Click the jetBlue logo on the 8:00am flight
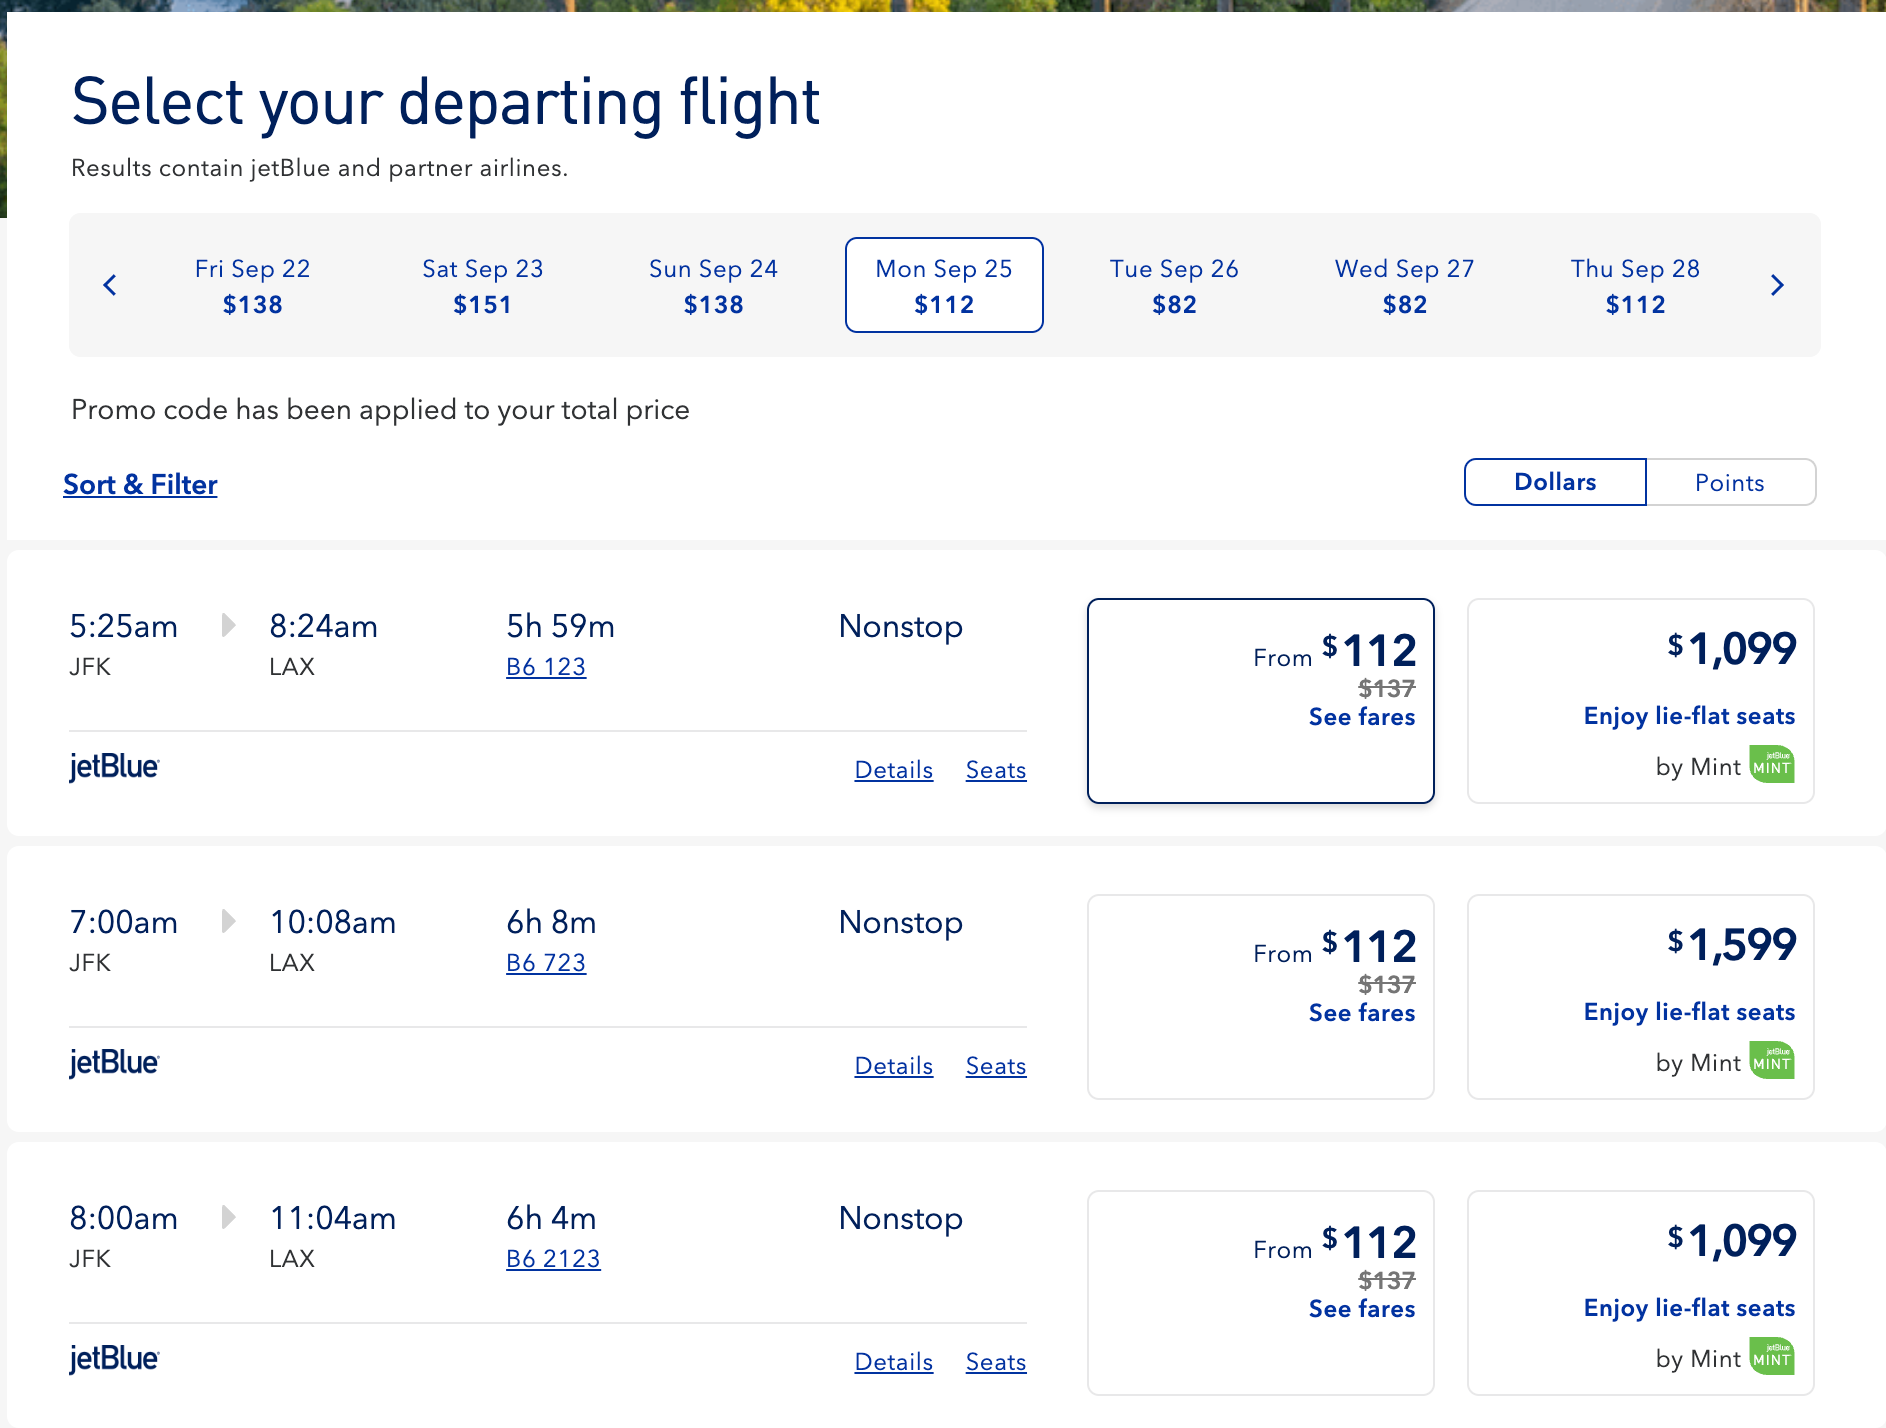 point(114,1360)
